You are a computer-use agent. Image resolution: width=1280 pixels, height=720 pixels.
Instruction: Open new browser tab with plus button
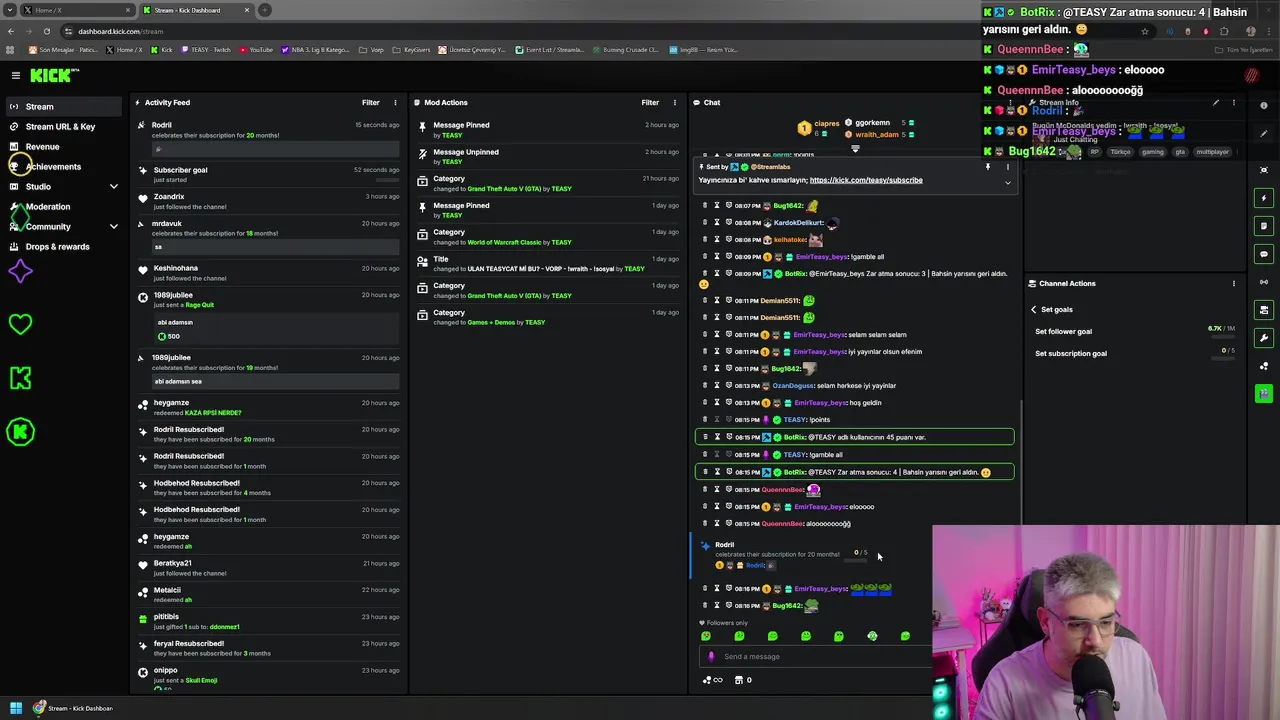pyautogui.click(x=265, y=10)
